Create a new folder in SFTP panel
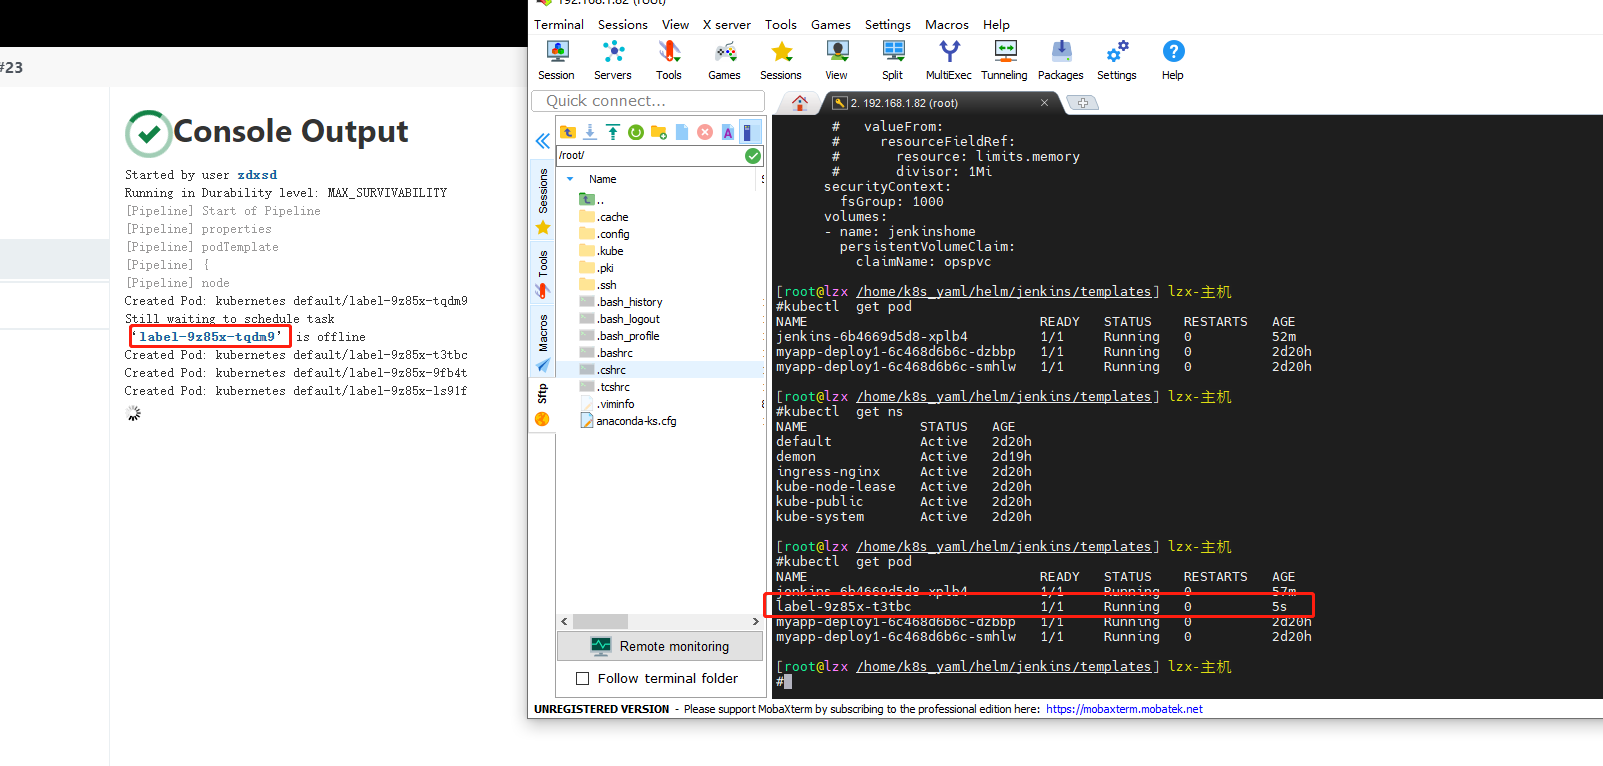Screen dimensions: 1603x766 pos(659,132)
